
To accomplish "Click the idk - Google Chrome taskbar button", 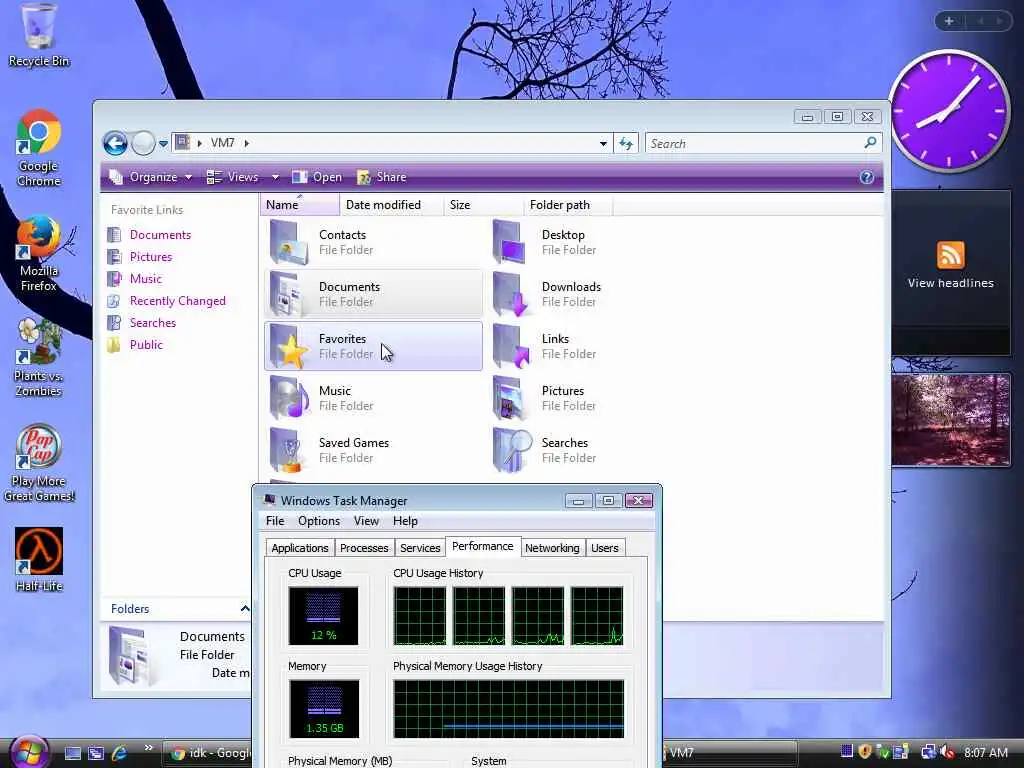I will coord(208,753).
